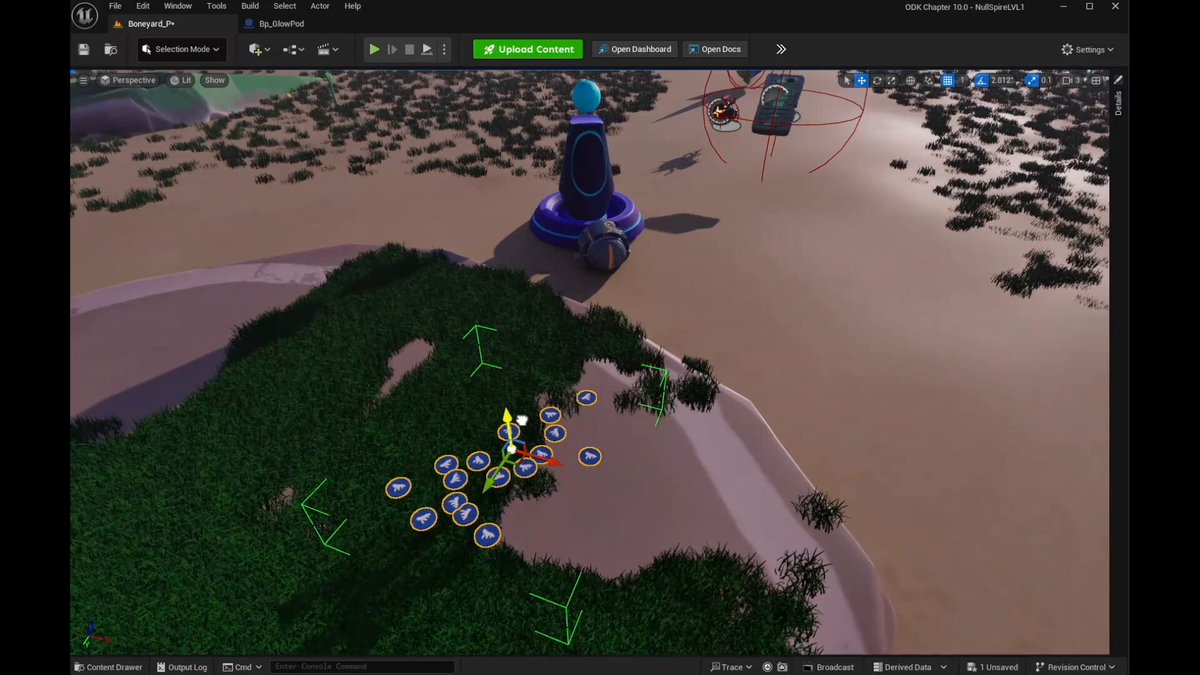
Task: Change scale snap value 0.1
Action: [1046, 80]
